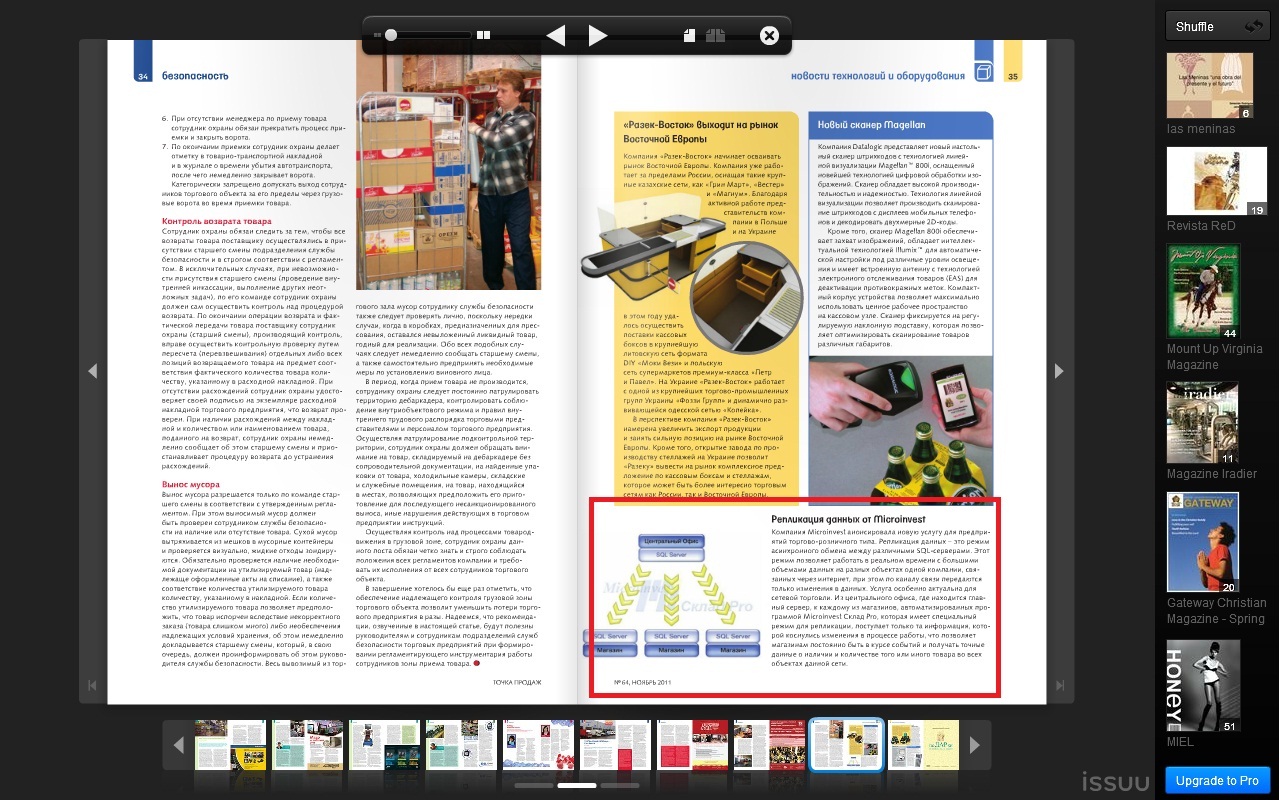The width and height of the screenshot is (1280, 800).
Task: Click the Shuffle button
Action: coord(1217,26)
